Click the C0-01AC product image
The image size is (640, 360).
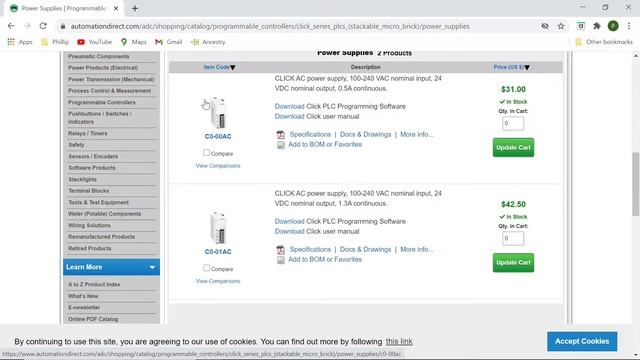pos(218,228)
